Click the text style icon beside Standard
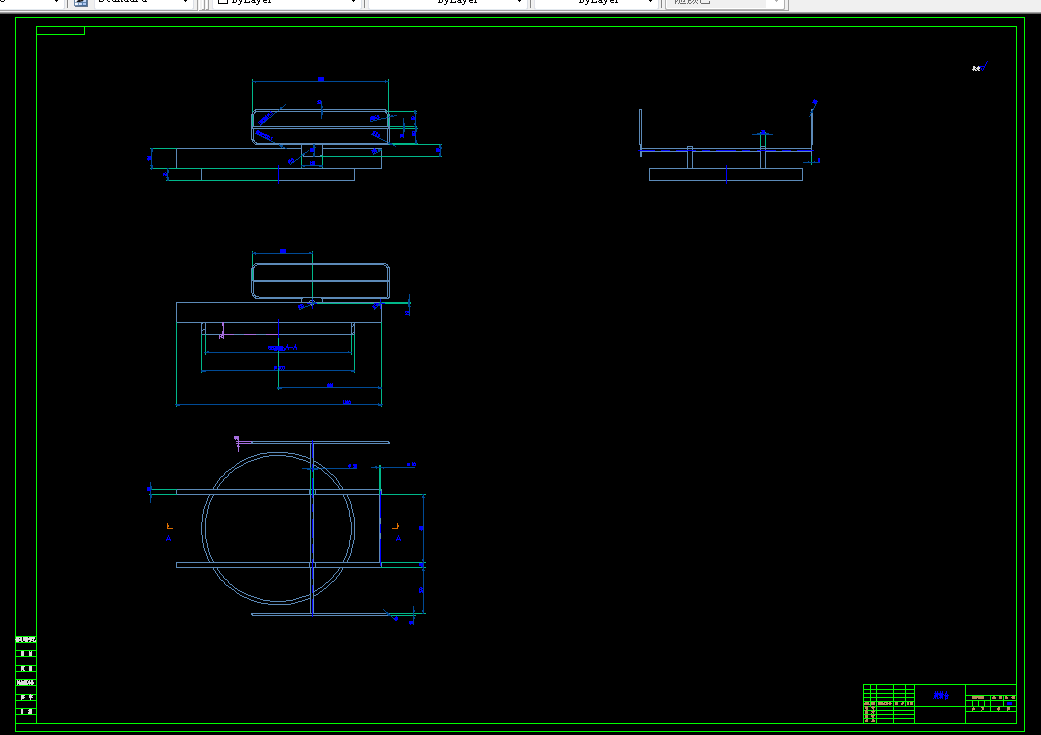The height and width of the screenshot is (735, 1041). pos(80,3)
